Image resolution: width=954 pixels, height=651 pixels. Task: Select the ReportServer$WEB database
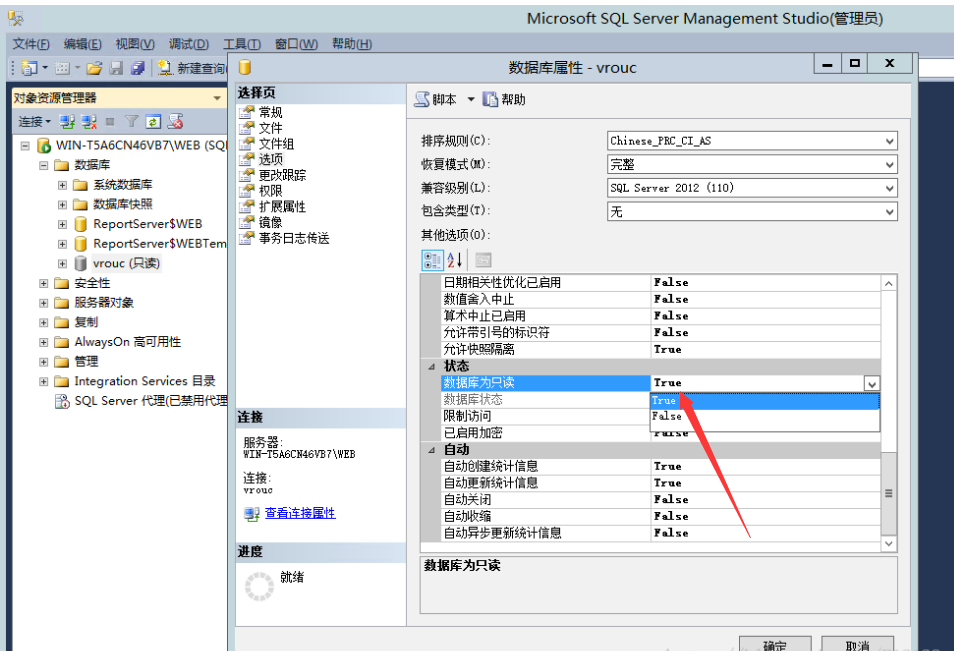pyautogui.click(x=147, y=224)
